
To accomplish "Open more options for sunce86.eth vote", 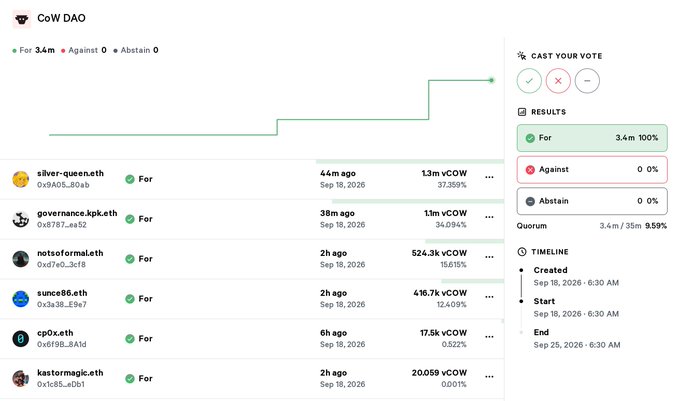I will tap(489, 297).
